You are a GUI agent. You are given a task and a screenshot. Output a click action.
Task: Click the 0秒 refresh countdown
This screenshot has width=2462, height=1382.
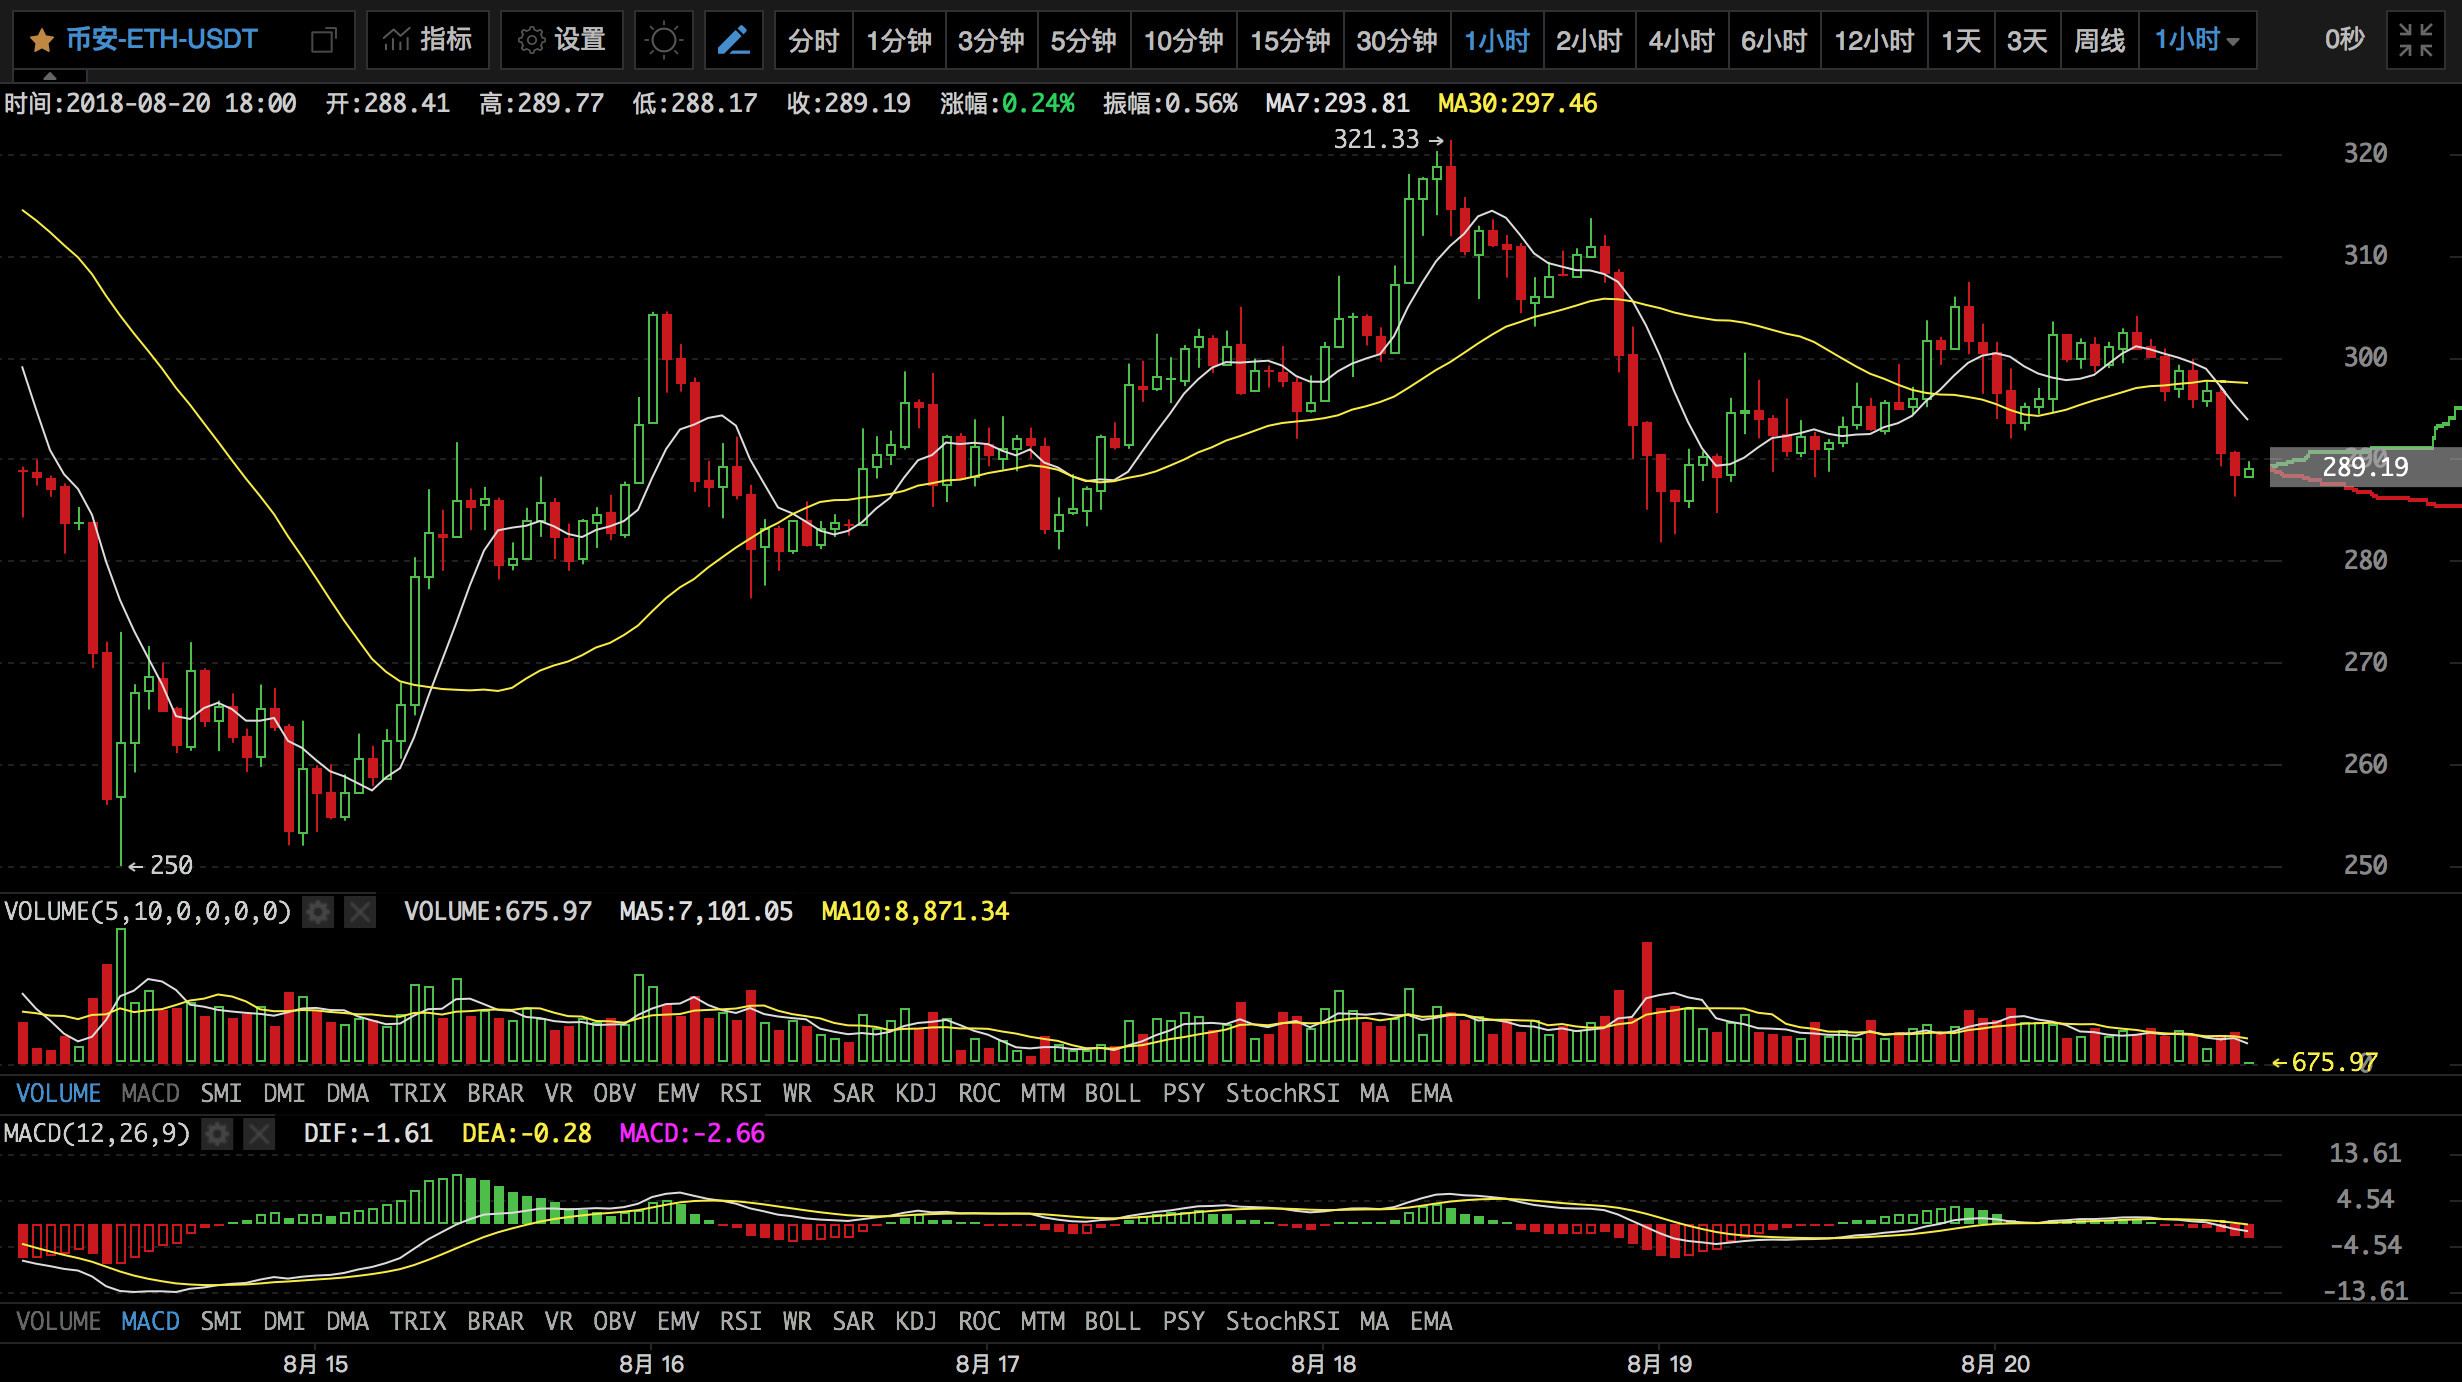click(x=2344, y=40)
